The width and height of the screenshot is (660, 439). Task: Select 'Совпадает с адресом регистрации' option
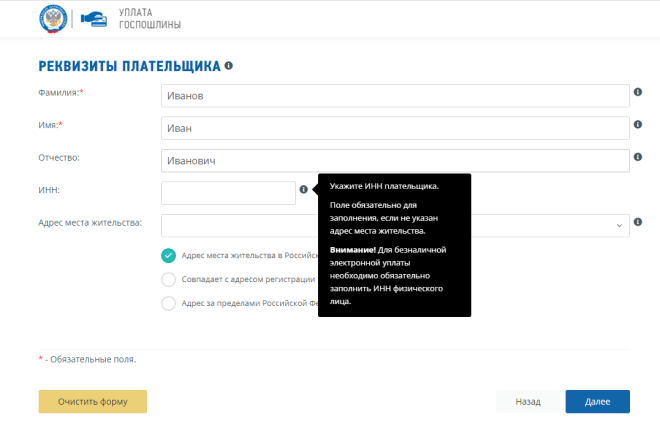click(168, 279)
